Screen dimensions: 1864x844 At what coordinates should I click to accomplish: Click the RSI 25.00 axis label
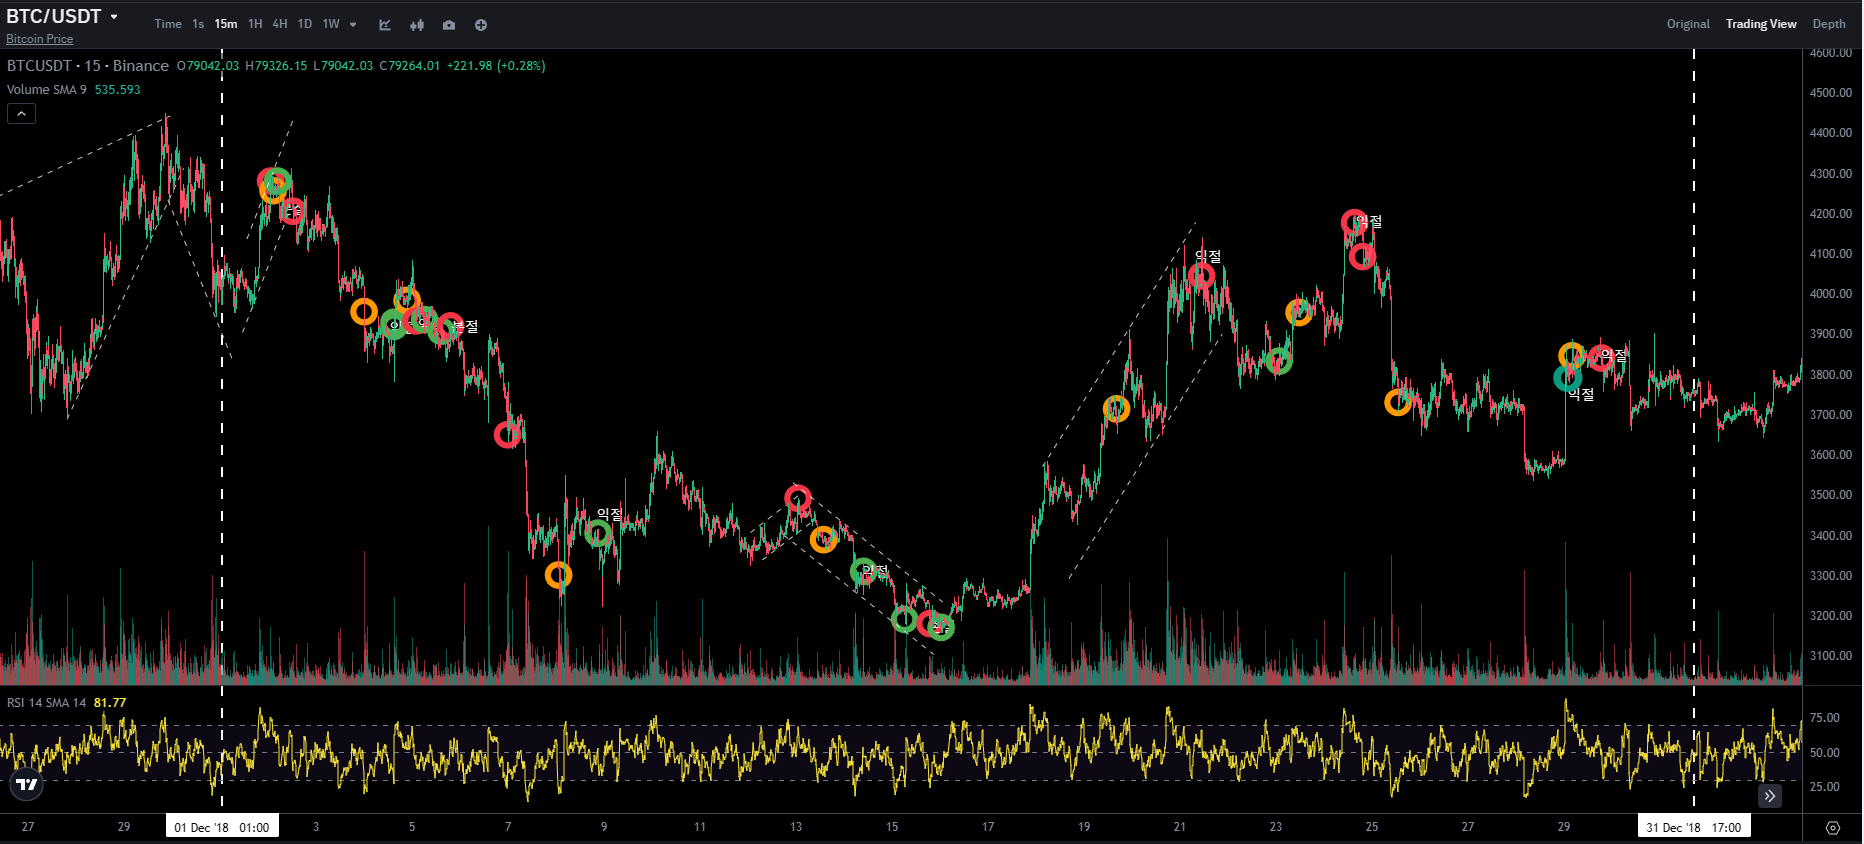[x=1825, y=787]
